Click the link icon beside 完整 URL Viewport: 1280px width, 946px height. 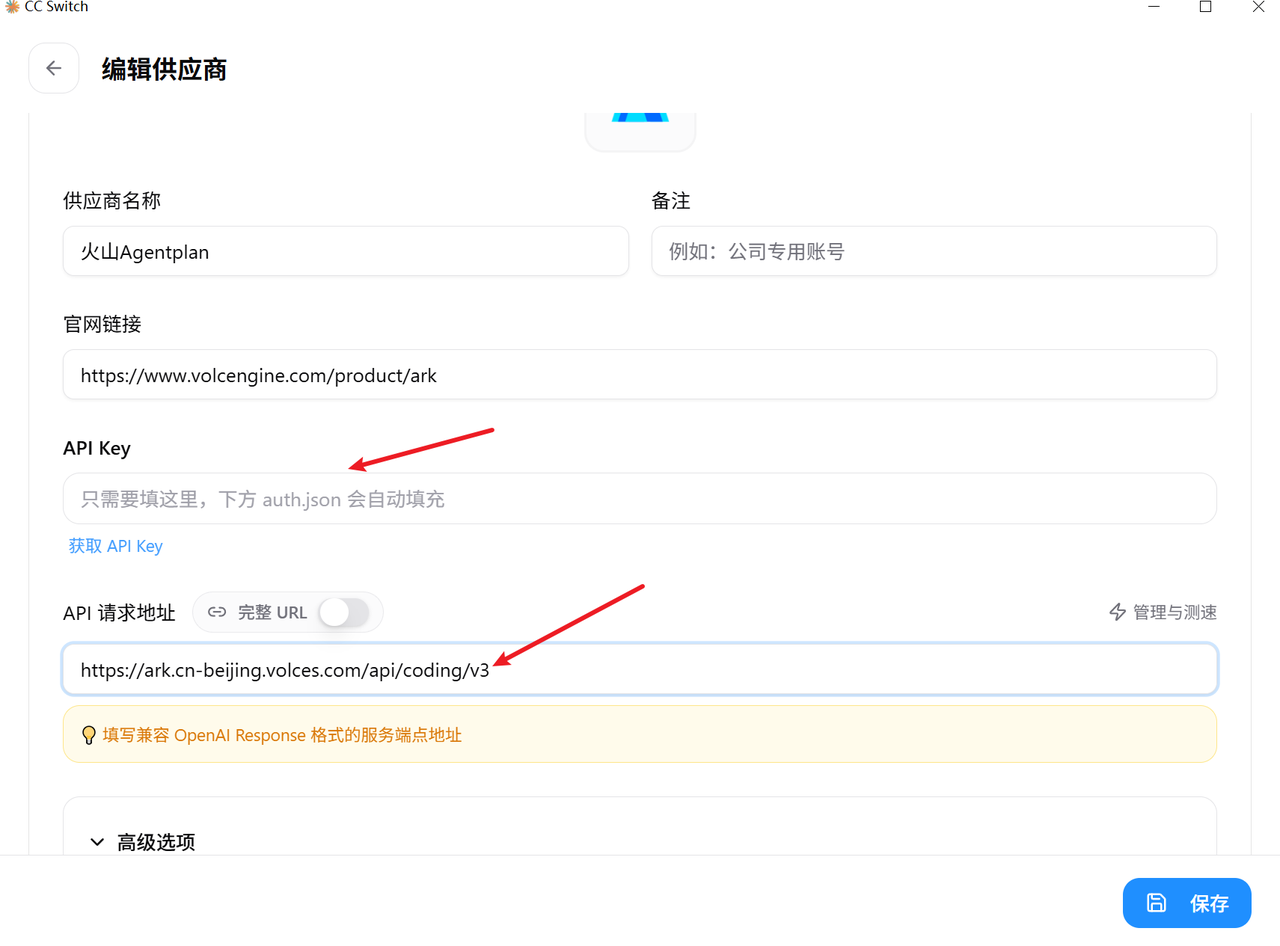pos(217,612)
